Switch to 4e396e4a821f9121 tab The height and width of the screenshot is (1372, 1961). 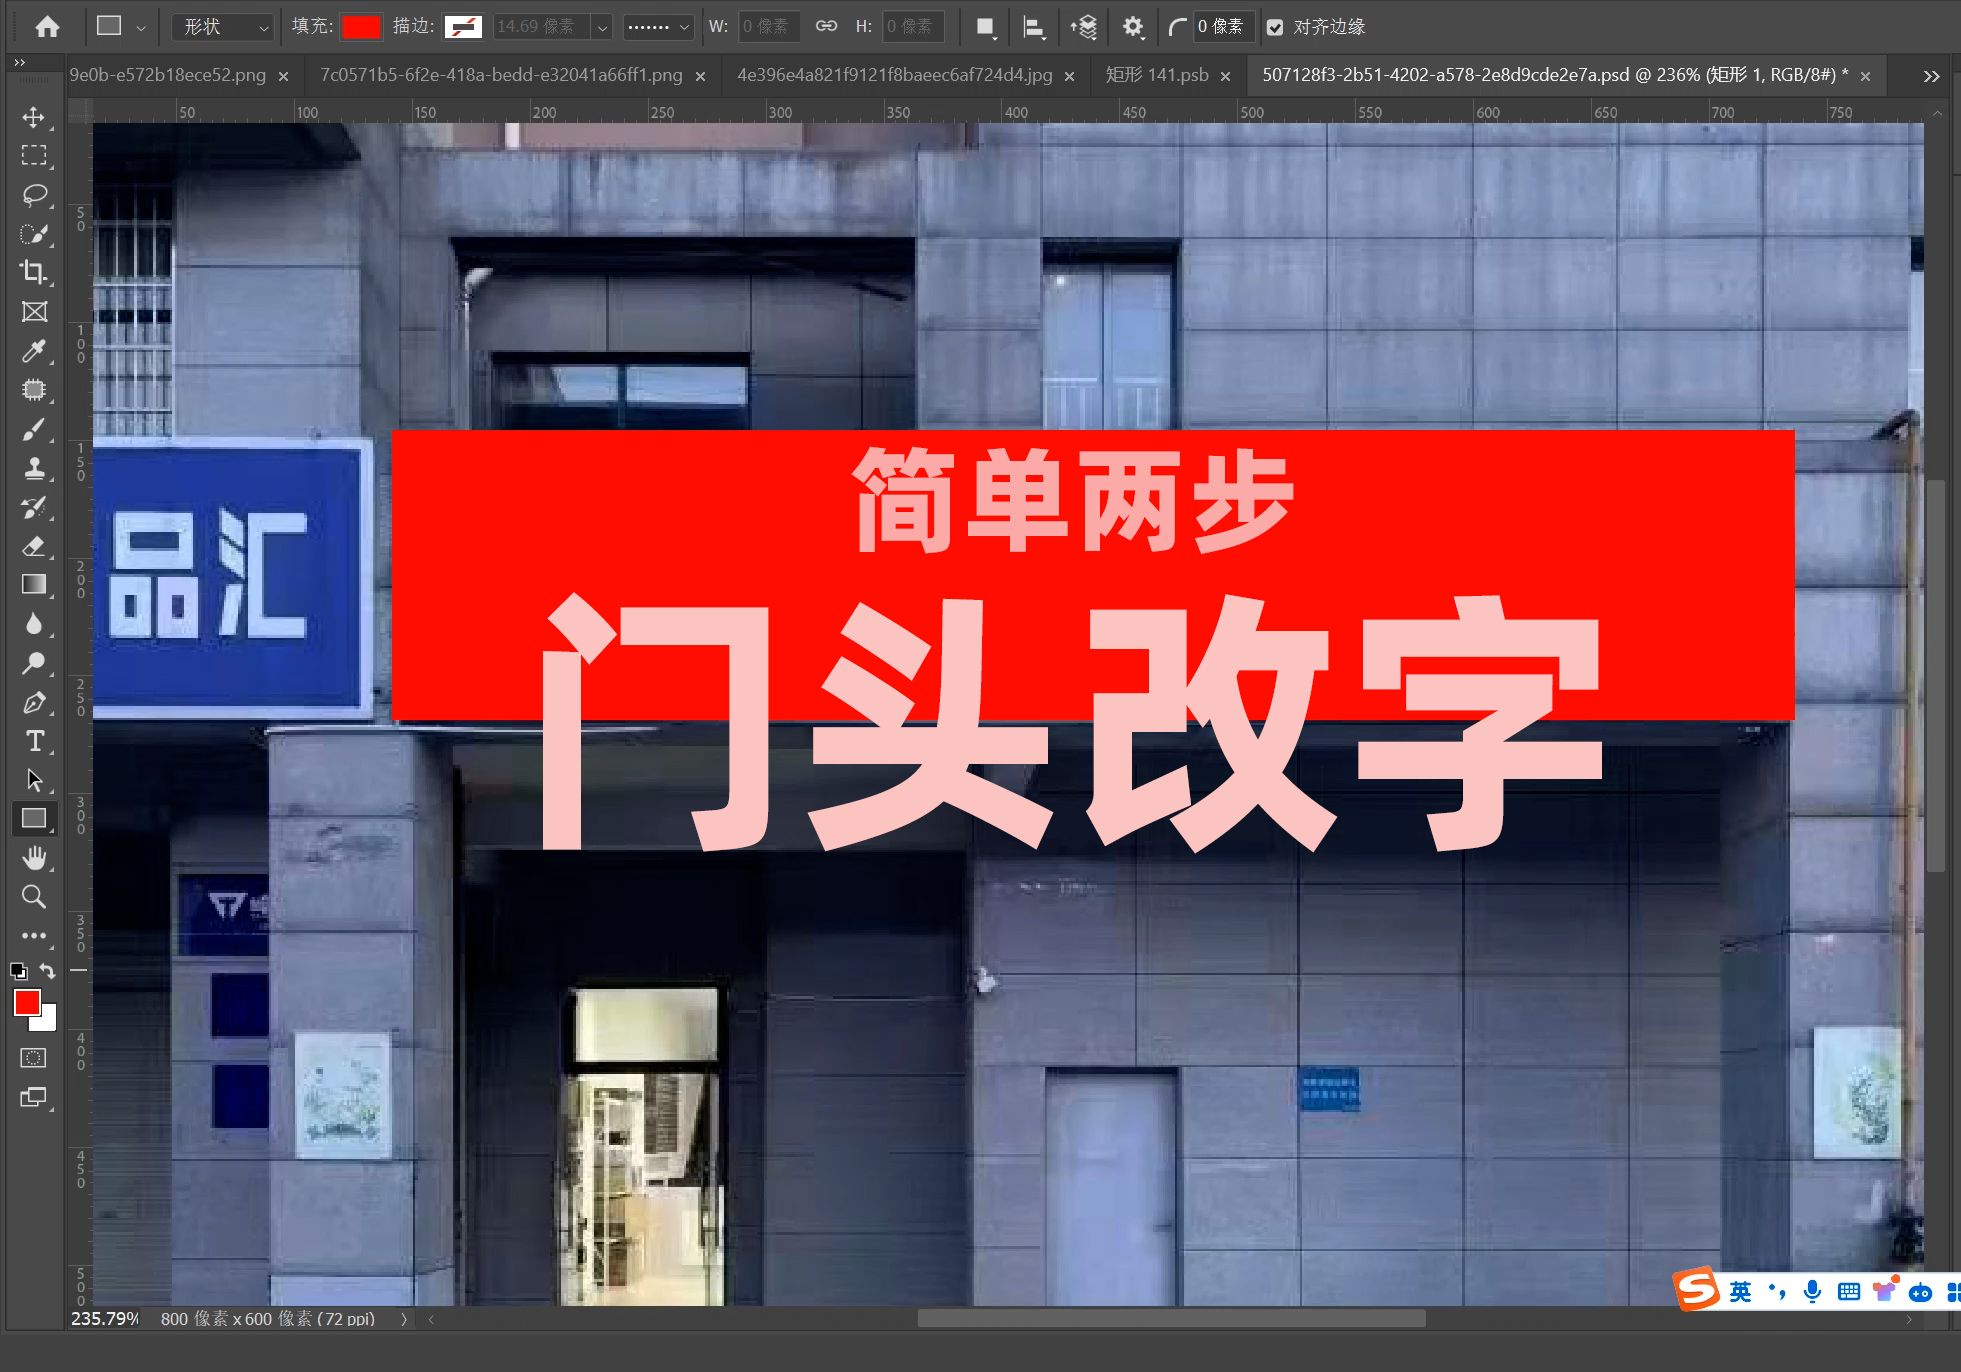(896, 74)
